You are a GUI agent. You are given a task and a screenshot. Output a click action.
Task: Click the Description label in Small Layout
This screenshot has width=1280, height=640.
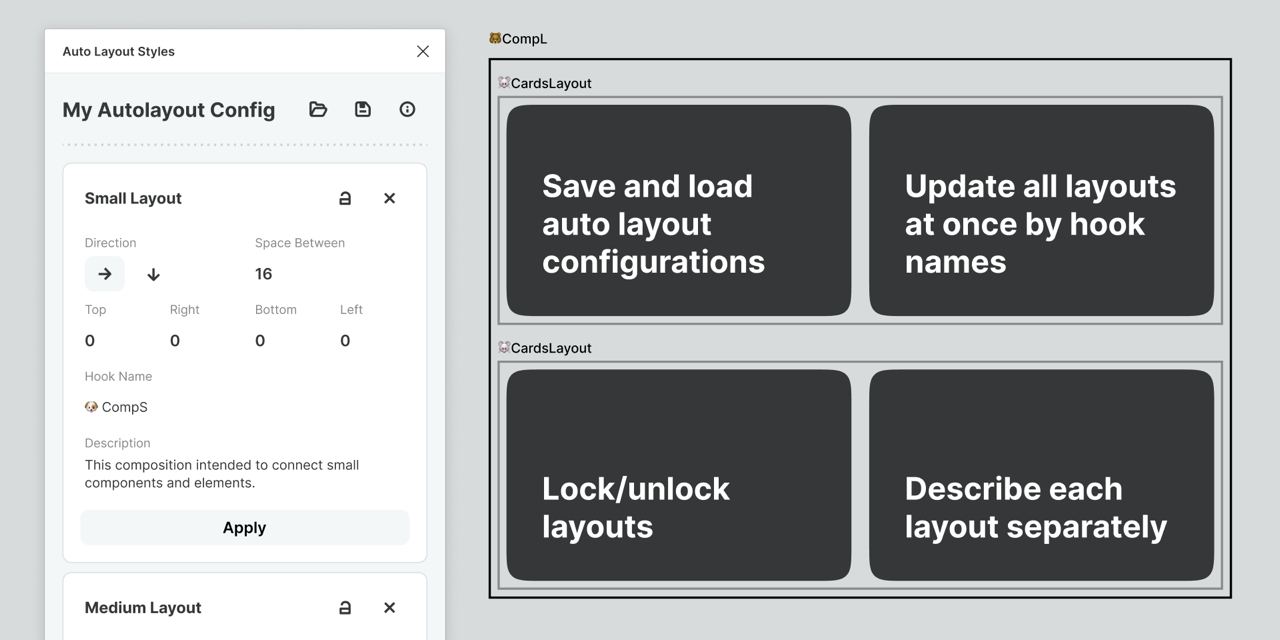tap(117, 443)
